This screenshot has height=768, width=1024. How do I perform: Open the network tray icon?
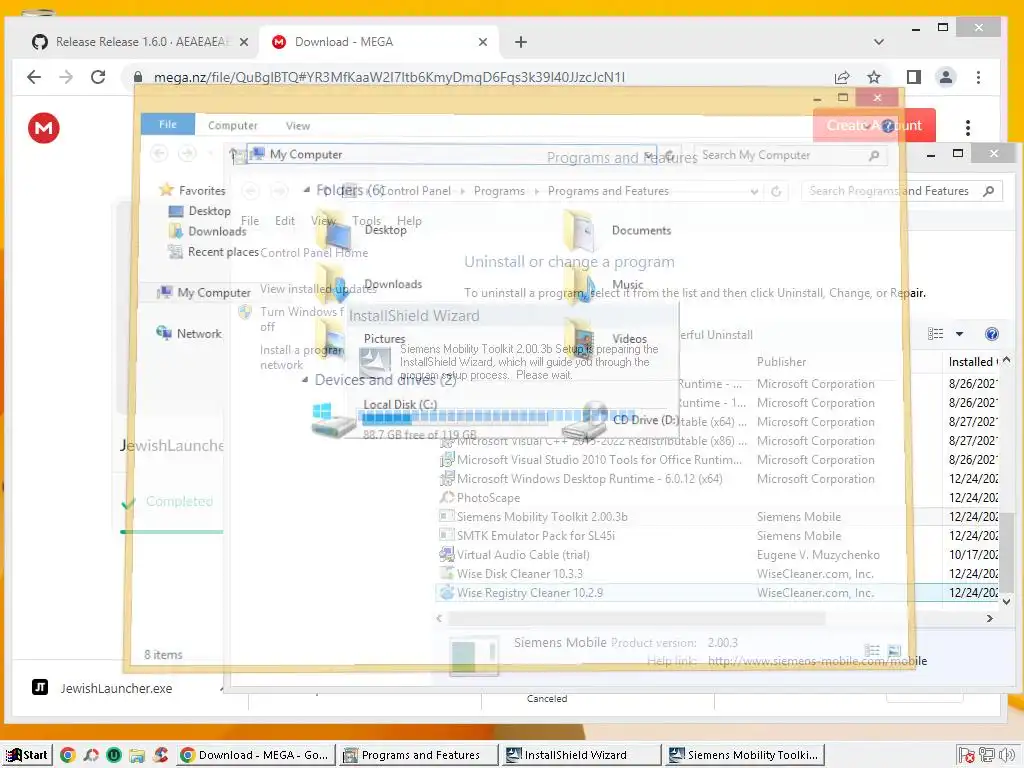click(x=987, y=756)
